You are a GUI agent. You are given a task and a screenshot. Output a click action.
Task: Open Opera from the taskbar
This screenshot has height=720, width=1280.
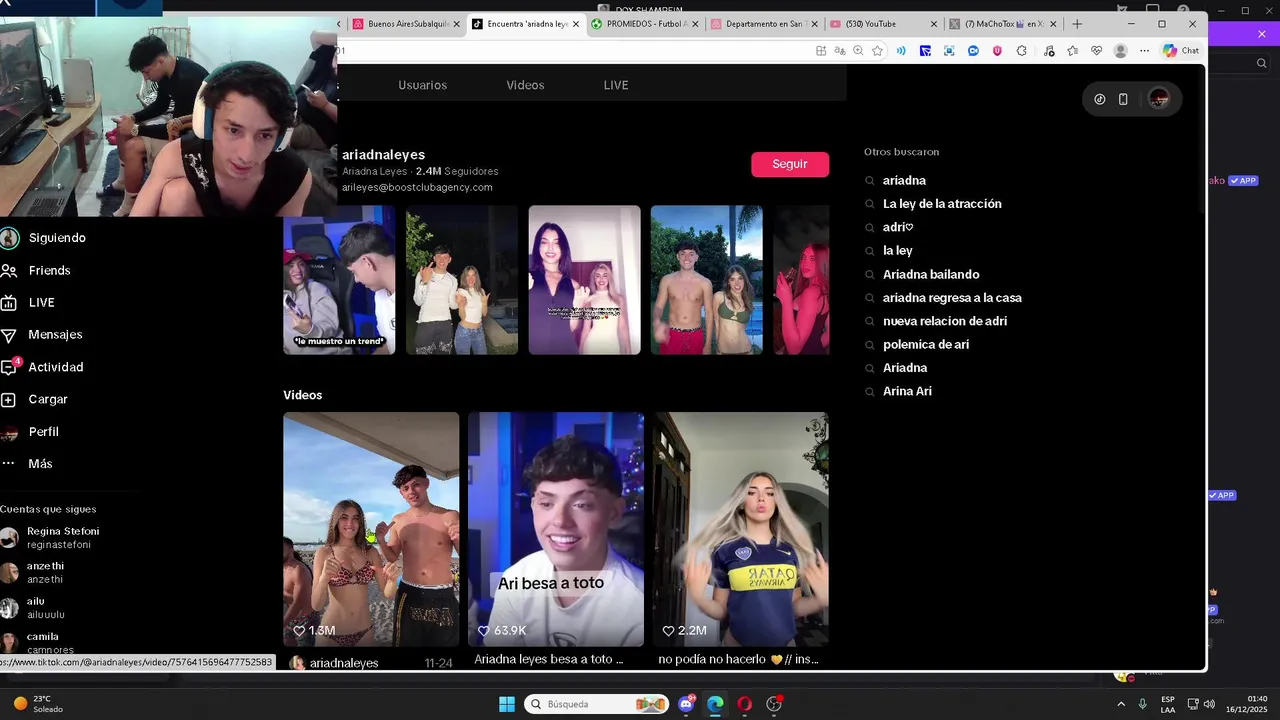[x=744, y=704]
